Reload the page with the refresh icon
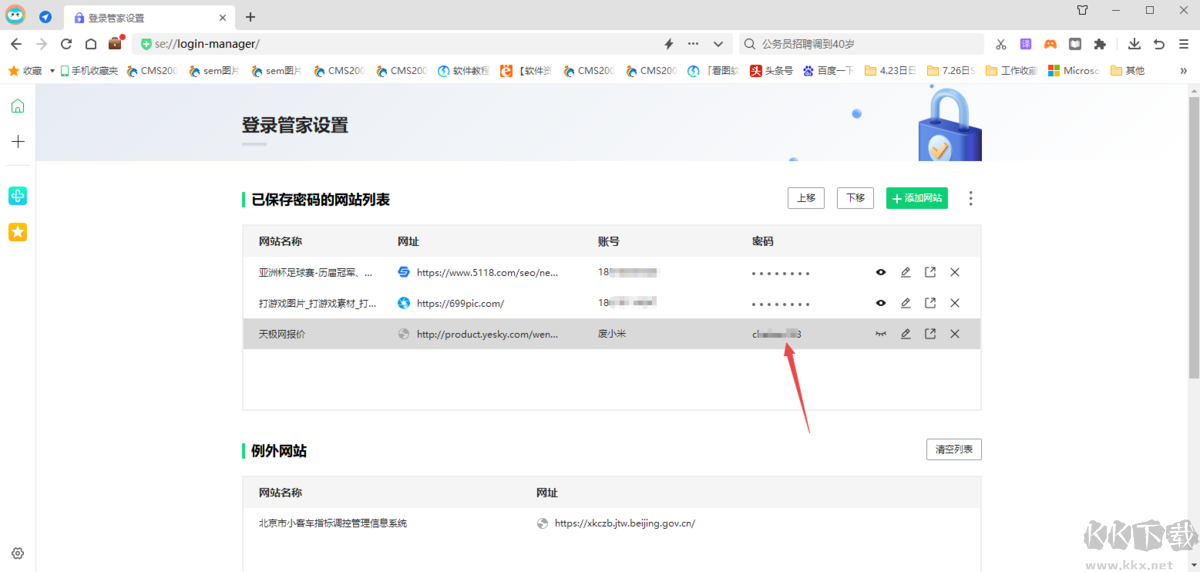The height and width of the screenshot is (572, 1200). pyautogui.click(x=66, y=44)
